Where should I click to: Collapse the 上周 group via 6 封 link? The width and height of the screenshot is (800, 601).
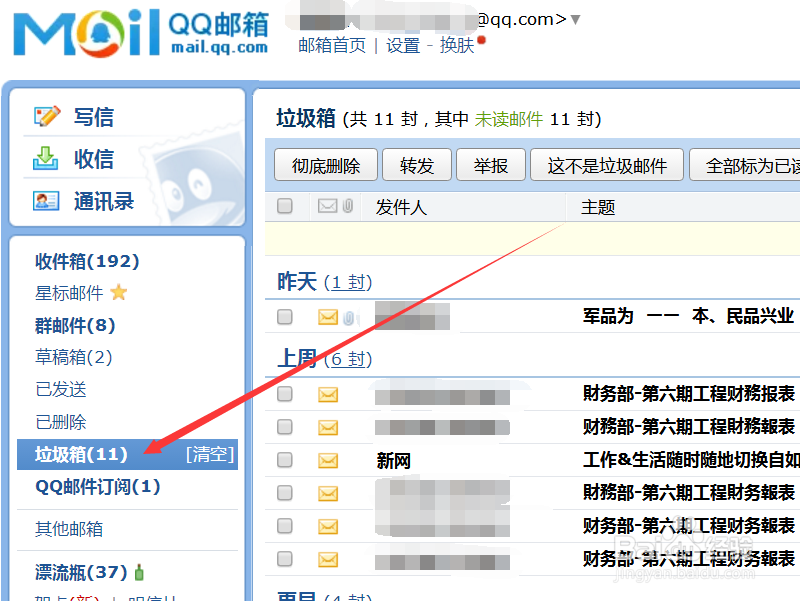coord(348,359)
